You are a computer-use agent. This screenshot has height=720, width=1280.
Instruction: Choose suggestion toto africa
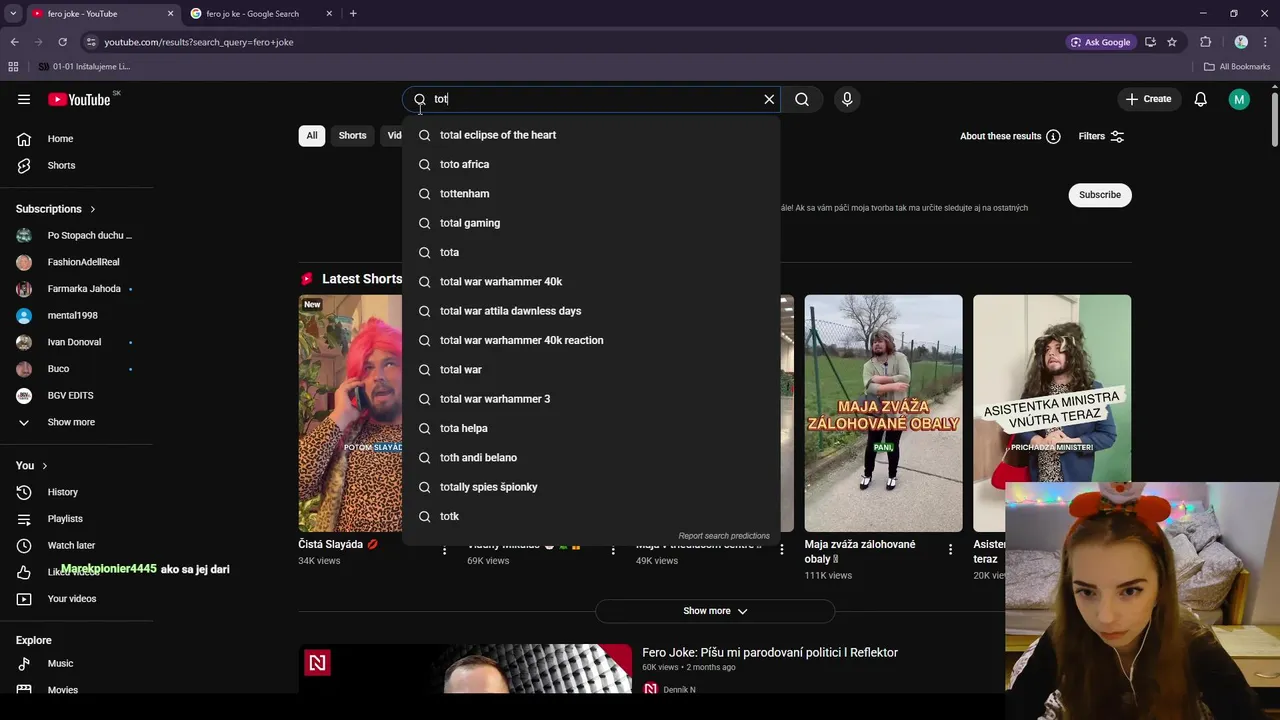tap(591, 164)
